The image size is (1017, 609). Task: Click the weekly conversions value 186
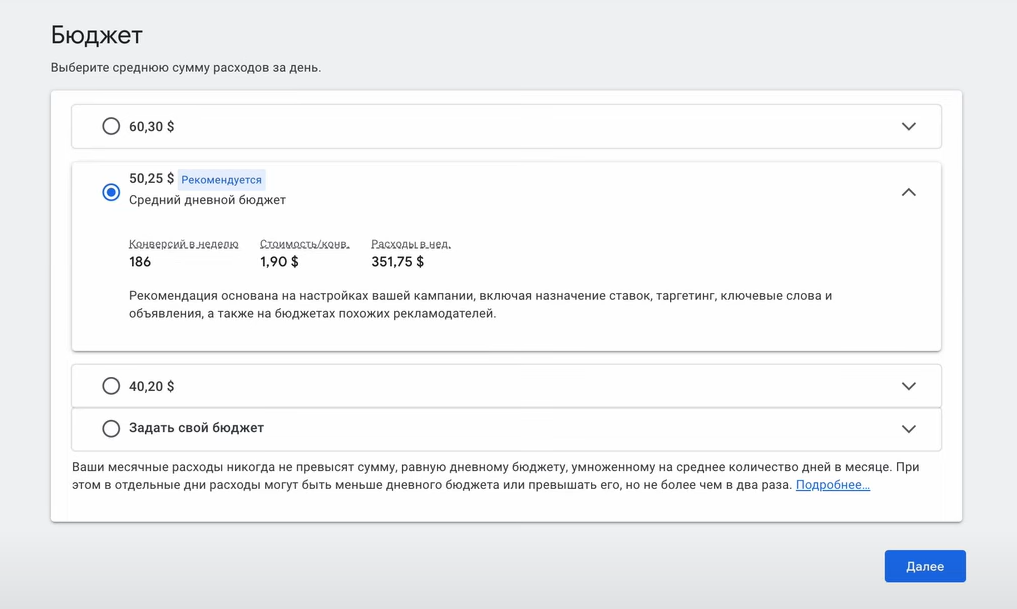point(139,262)
